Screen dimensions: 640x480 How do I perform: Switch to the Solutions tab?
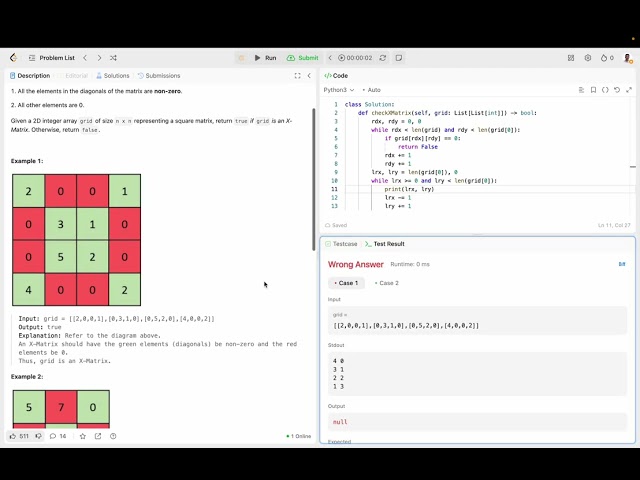click(113, 76)
